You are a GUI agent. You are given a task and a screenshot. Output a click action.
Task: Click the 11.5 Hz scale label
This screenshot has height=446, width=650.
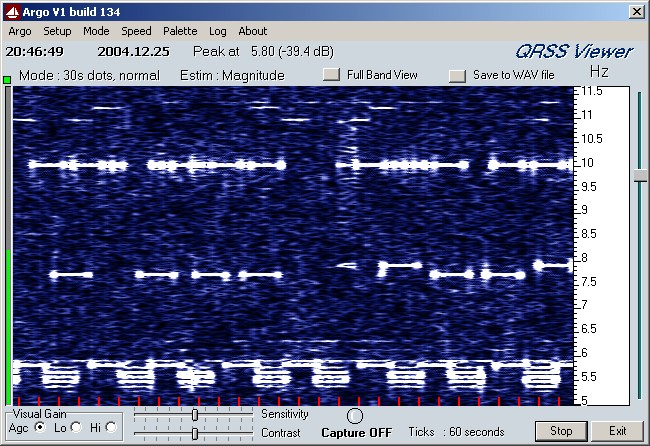click(592, 91)
